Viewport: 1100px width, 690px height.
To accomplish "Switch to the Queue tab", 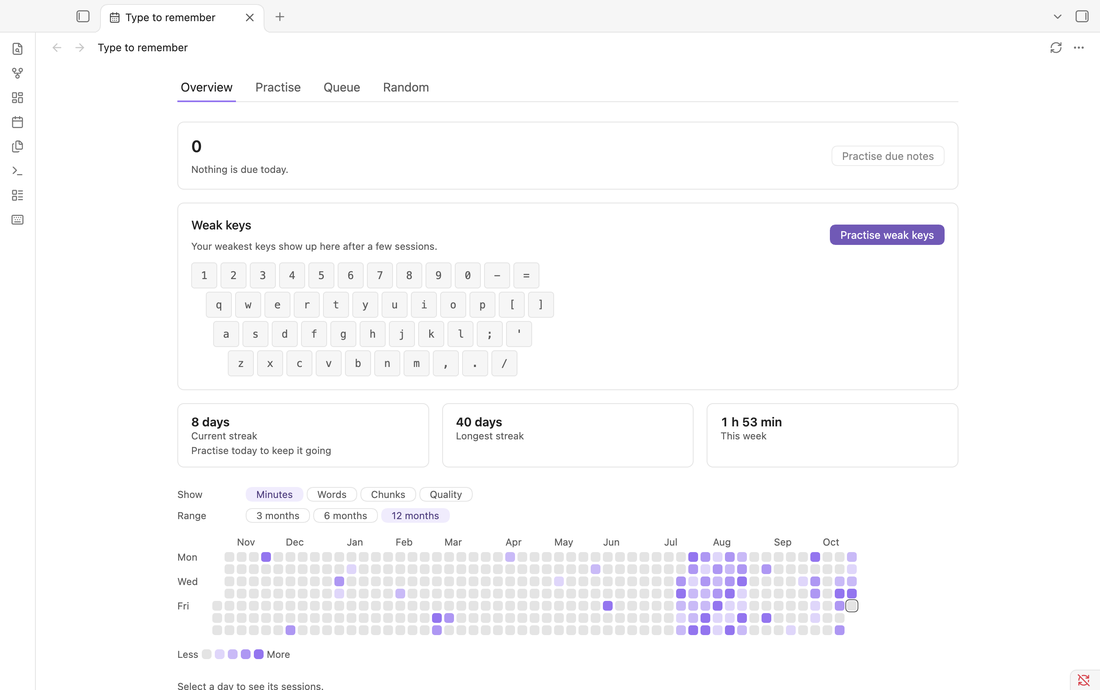I will tap(342, 88).
